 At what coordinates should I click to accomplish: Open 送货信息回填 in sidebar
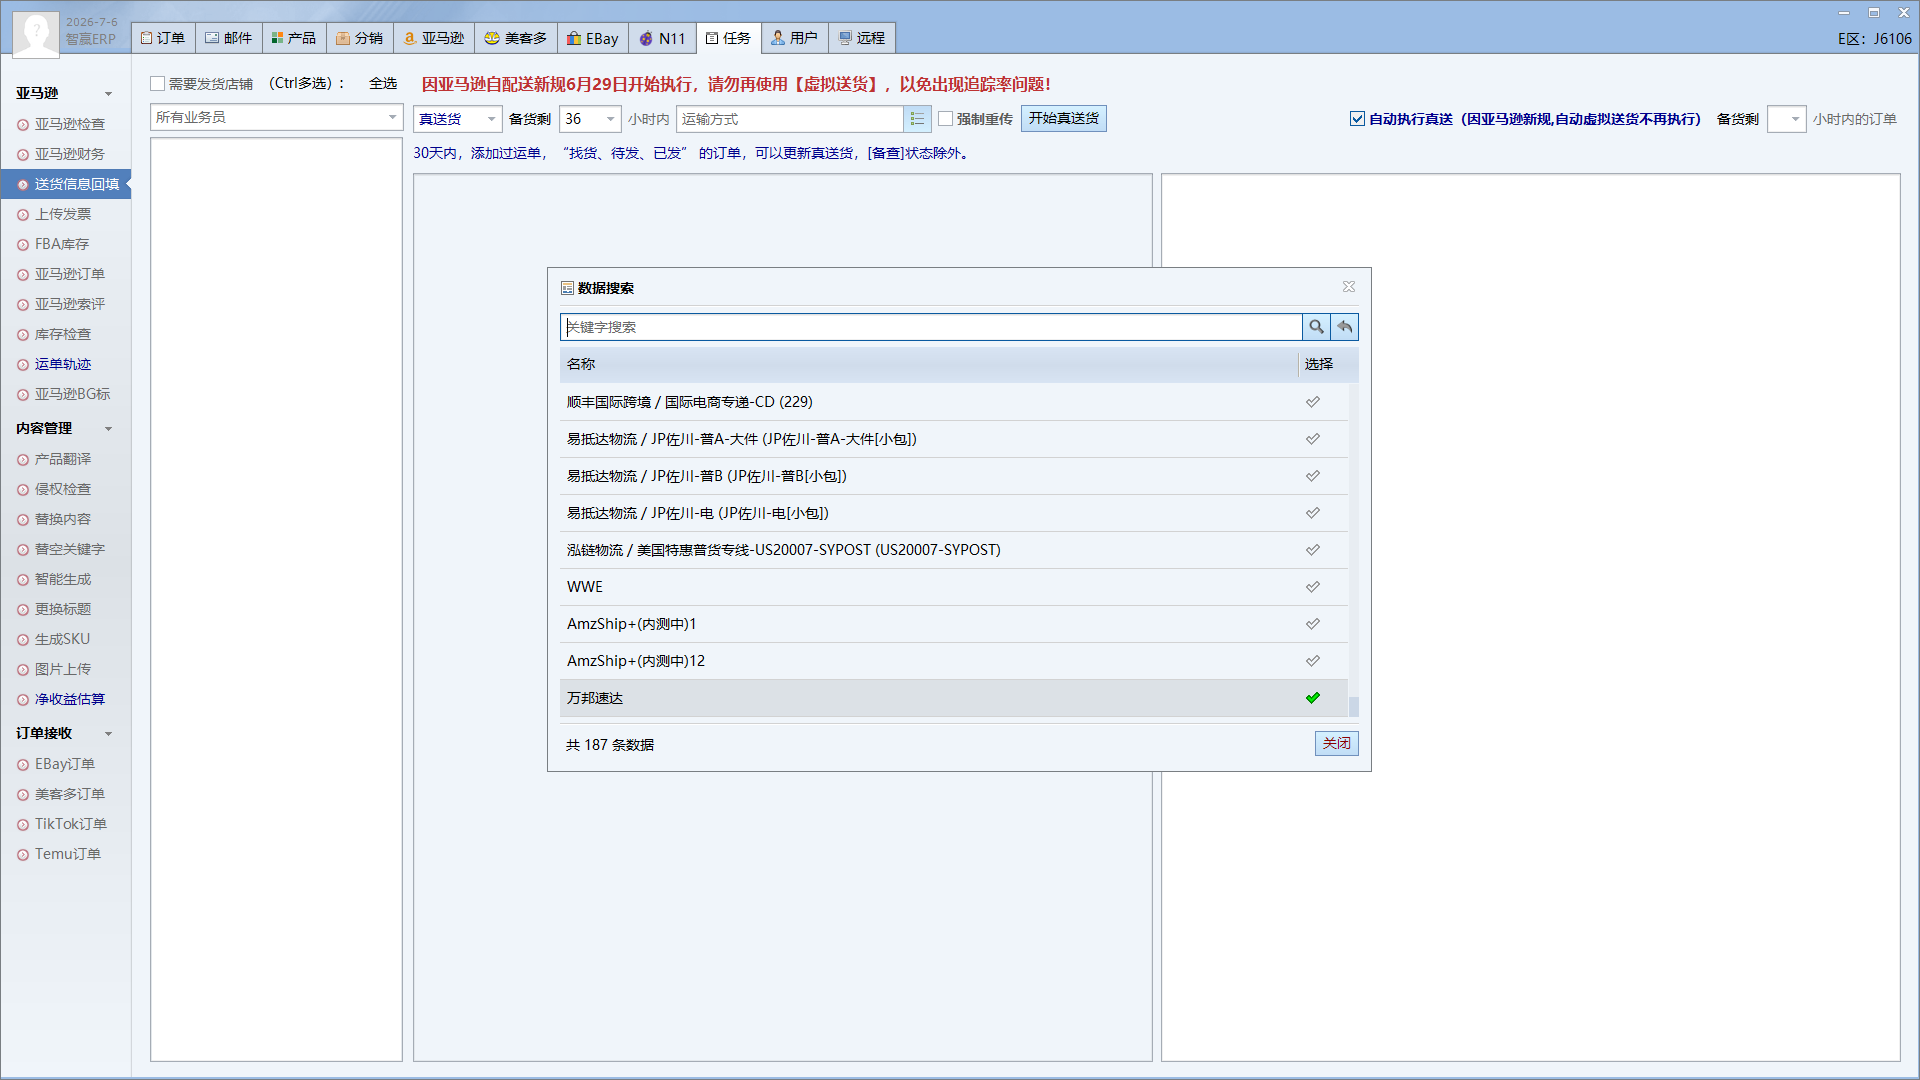66,184
